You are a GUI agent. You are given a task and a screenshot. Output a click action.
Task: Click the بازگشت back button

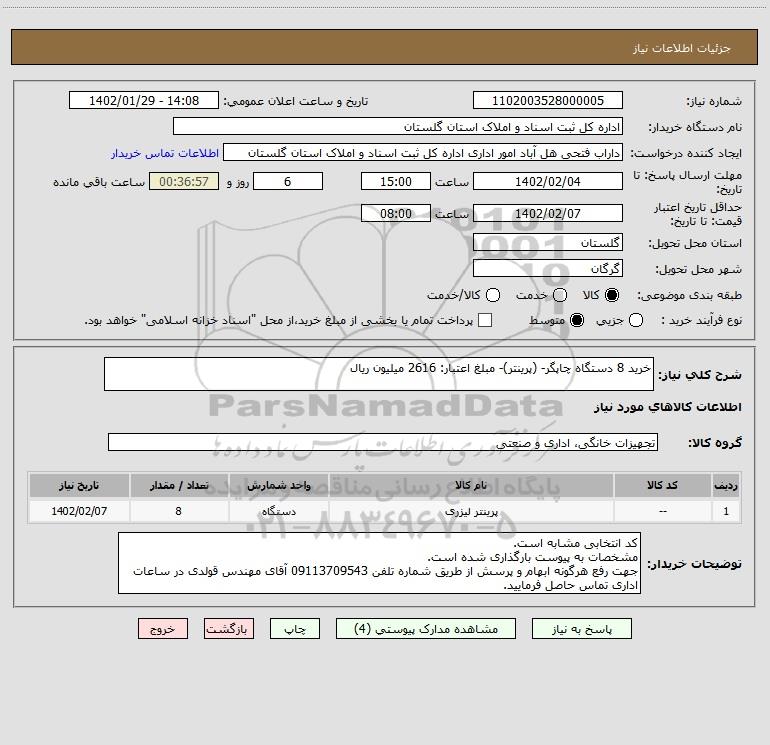tap(229, 629)
